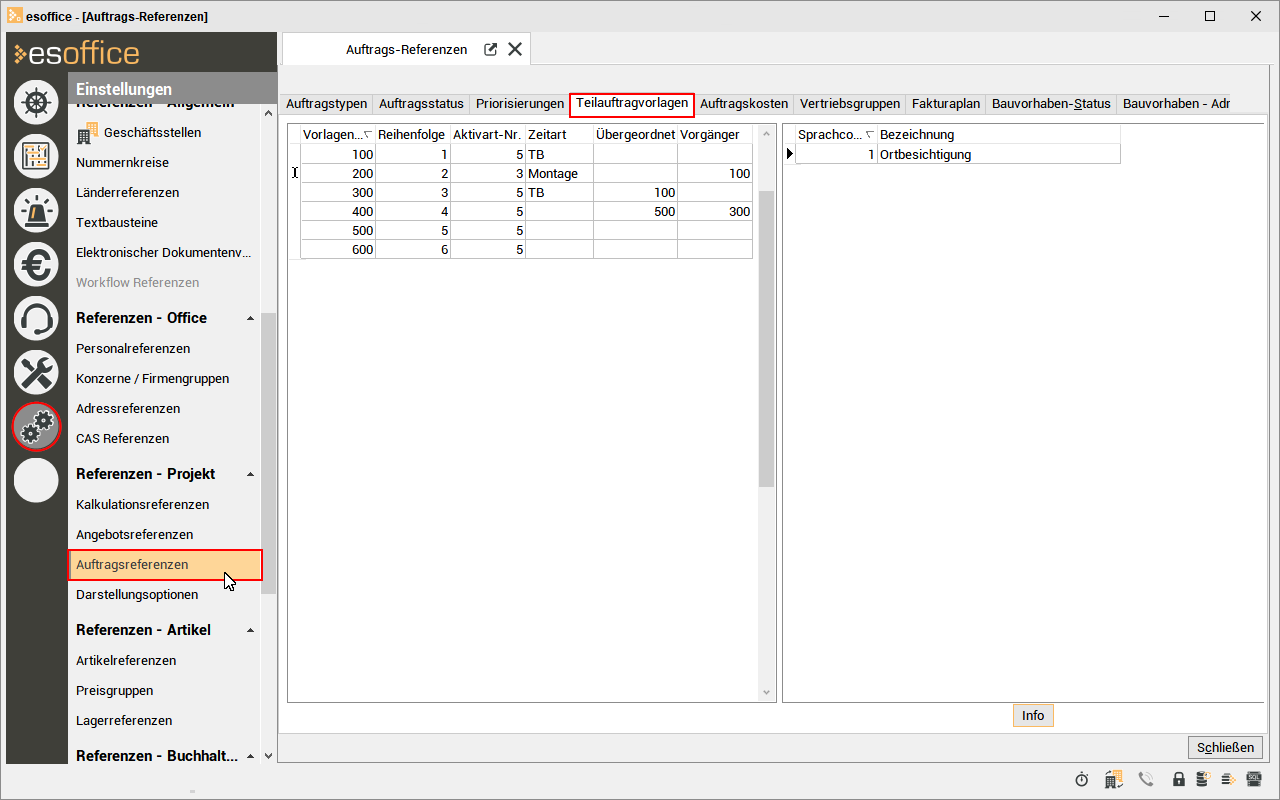Click the stopwatch icon in status bar
The image size is (1280, 800).
point(1082,779)
